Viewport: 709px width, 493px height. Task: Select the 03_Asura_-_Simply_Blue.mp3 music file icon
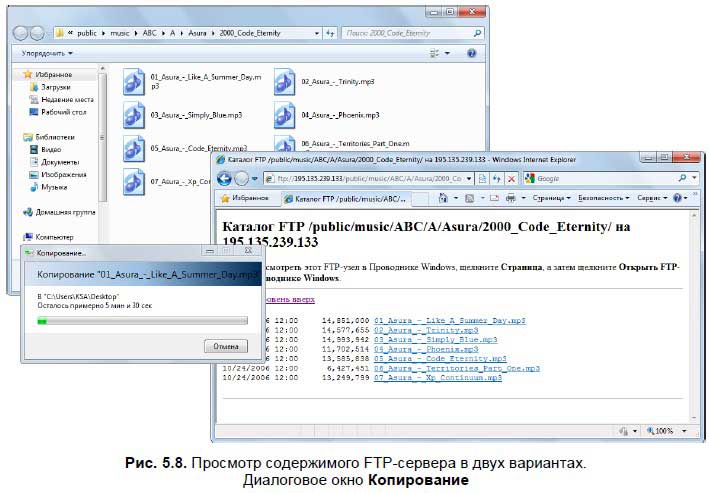[x=135, y=116]
